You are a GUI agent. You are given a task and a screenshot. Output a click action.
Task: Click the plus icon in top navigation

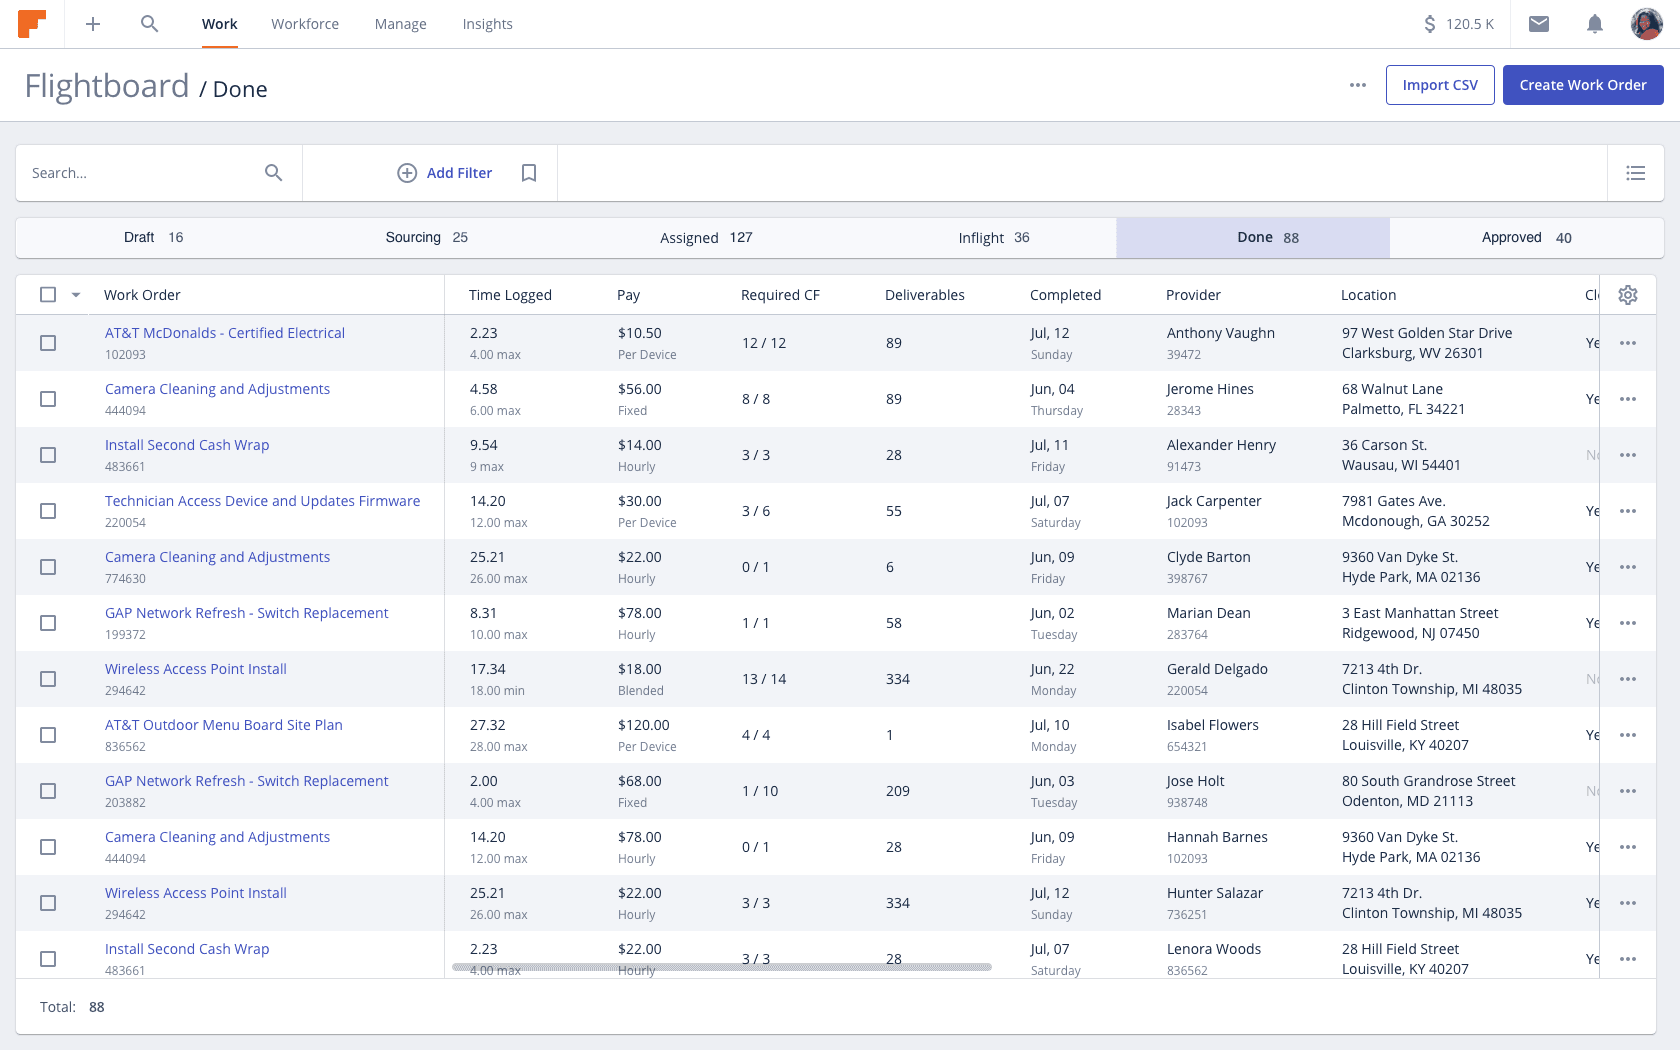(x=93, y=24)
